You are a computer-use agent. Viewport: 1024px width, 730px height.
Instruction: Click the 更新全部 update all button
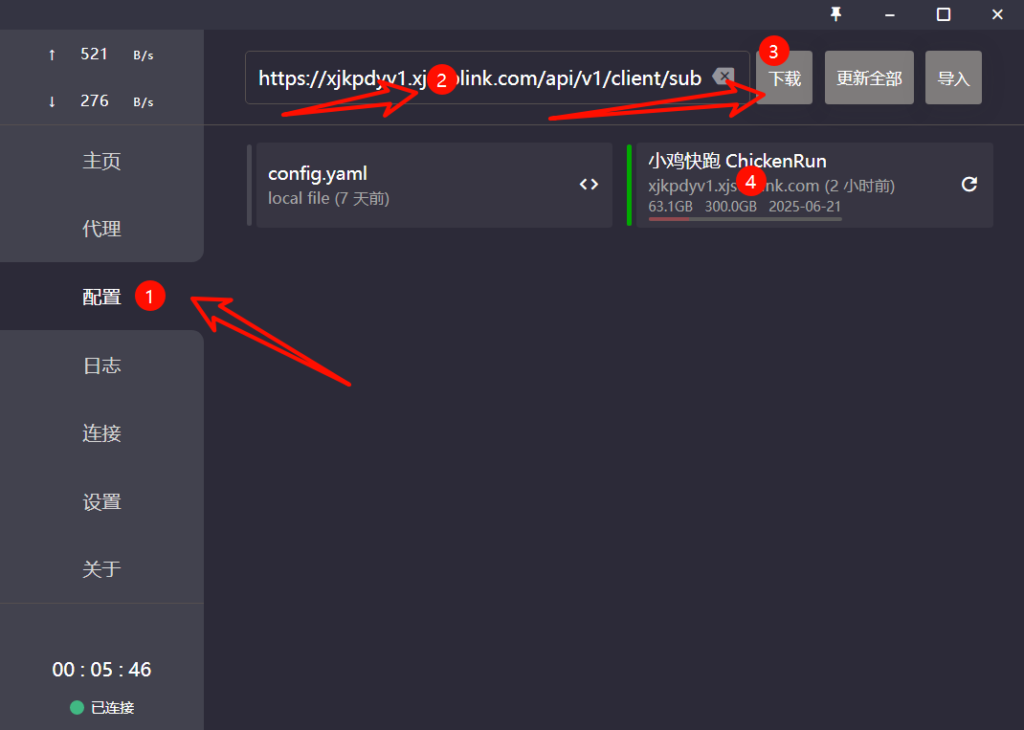(869, 78)
